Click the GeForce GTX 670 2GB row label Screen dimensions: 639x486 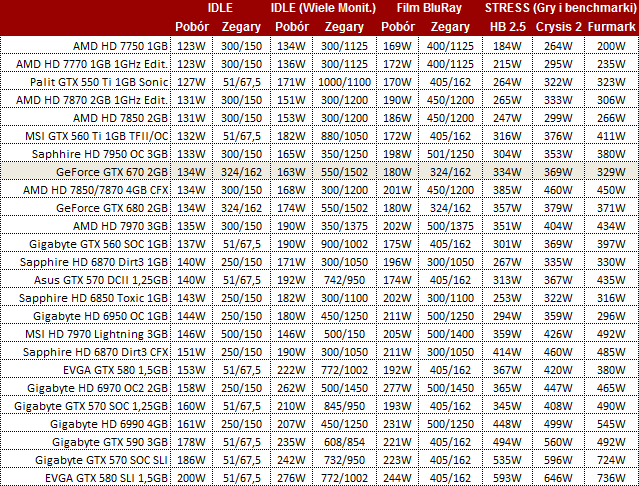pos(112,172)
